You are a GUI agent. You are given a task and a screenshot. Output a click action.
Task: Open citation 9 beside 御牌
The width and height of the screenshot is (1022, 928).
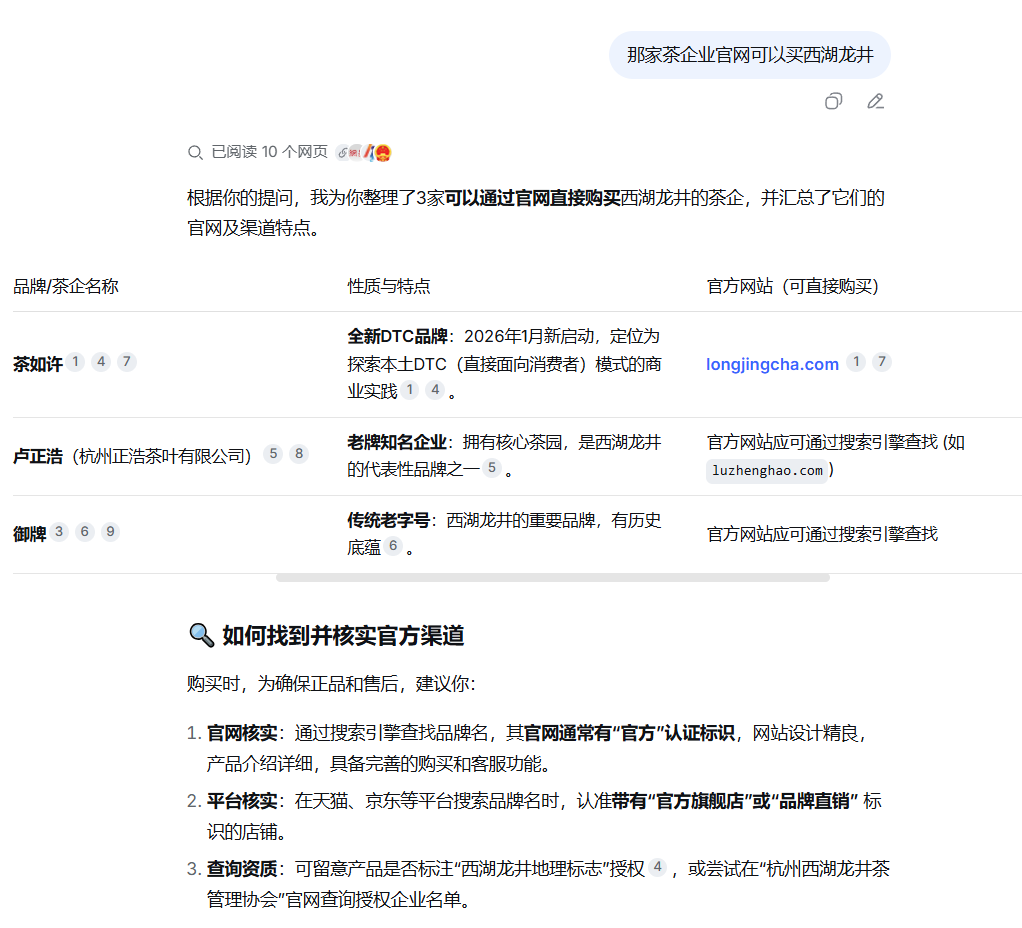pyautogui.click(x=110, y=532)
